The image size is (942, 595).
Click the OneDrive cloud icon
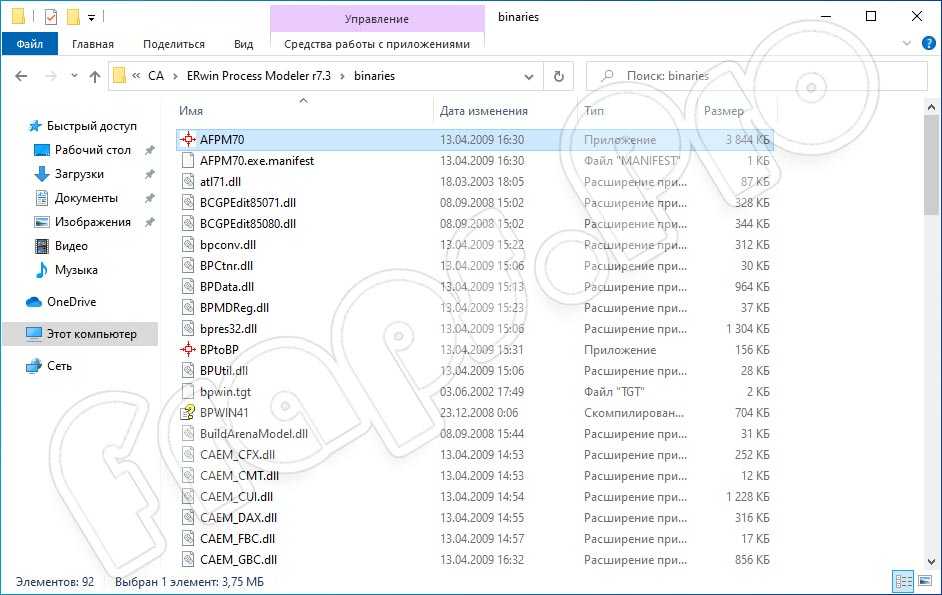coord(34,302)
